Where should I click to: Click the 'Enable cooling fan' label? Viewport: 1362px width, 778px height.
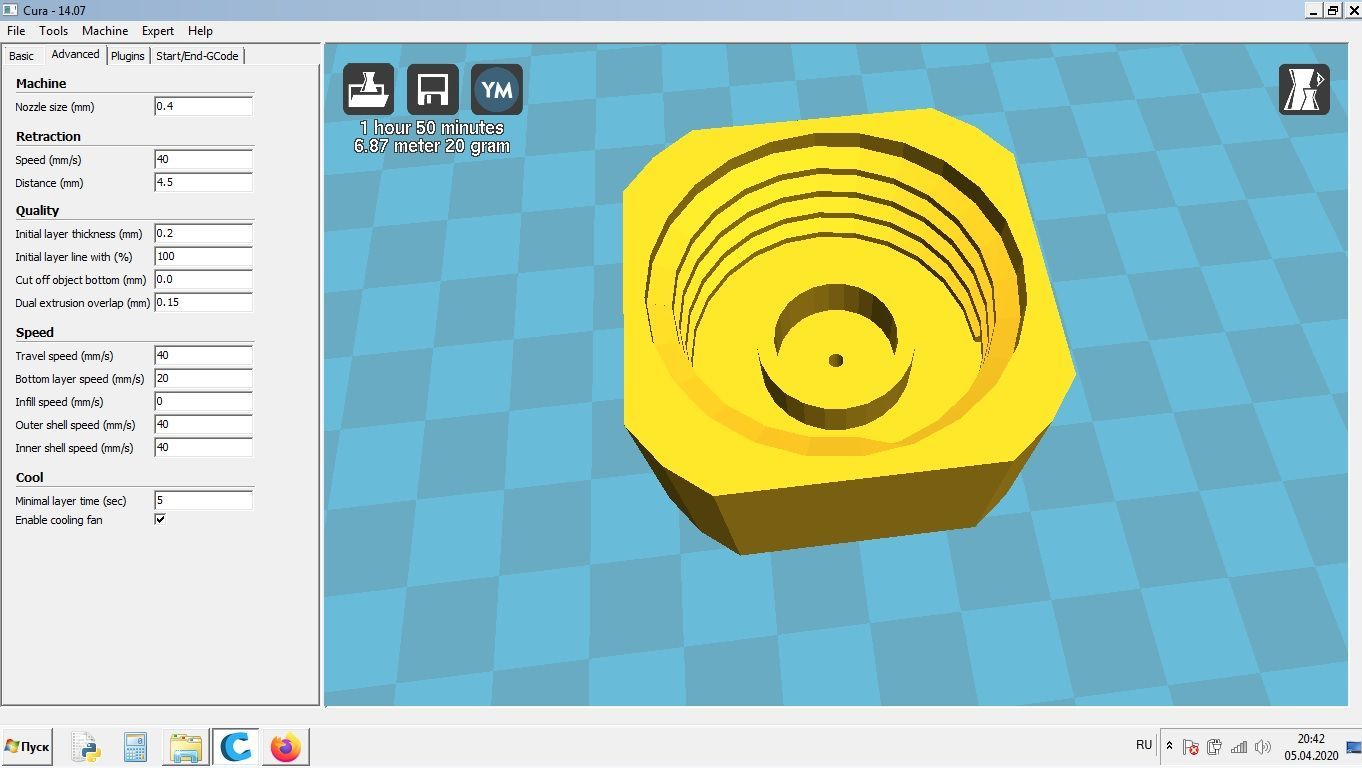pyautogui.click(x=59, y=520)
